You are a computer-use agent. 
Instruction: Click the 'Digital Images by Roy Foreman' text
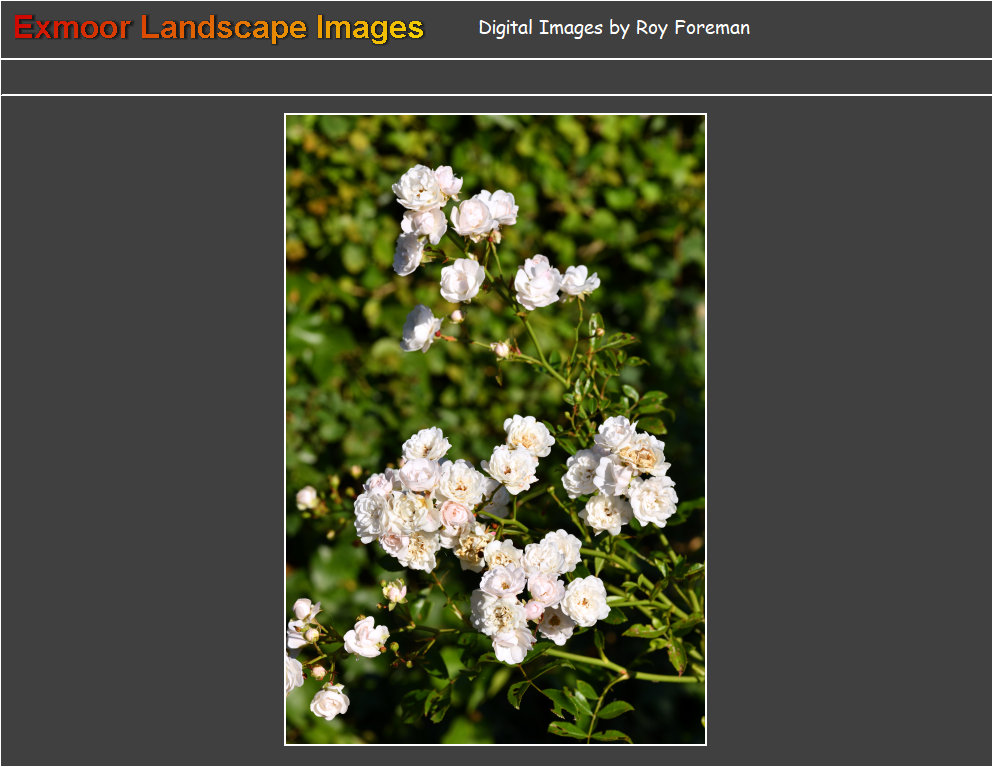pyautogui.click(x=613, y=28)
